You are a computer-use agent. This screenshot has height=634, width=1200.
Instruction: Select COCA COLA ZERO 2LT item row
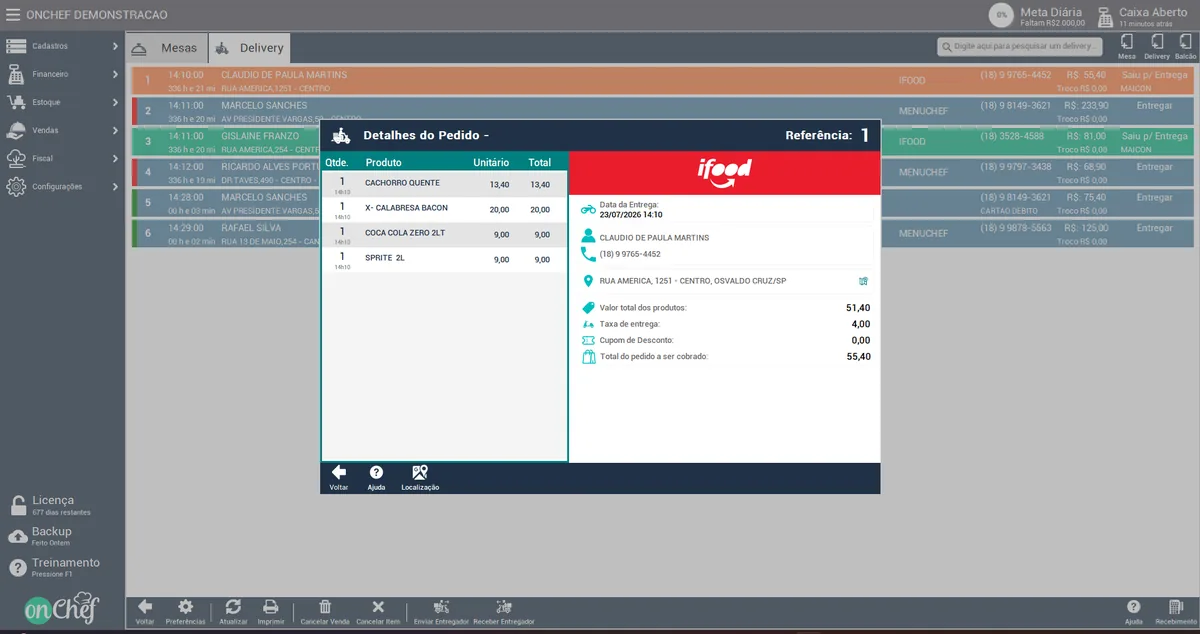tap(444, 235)
